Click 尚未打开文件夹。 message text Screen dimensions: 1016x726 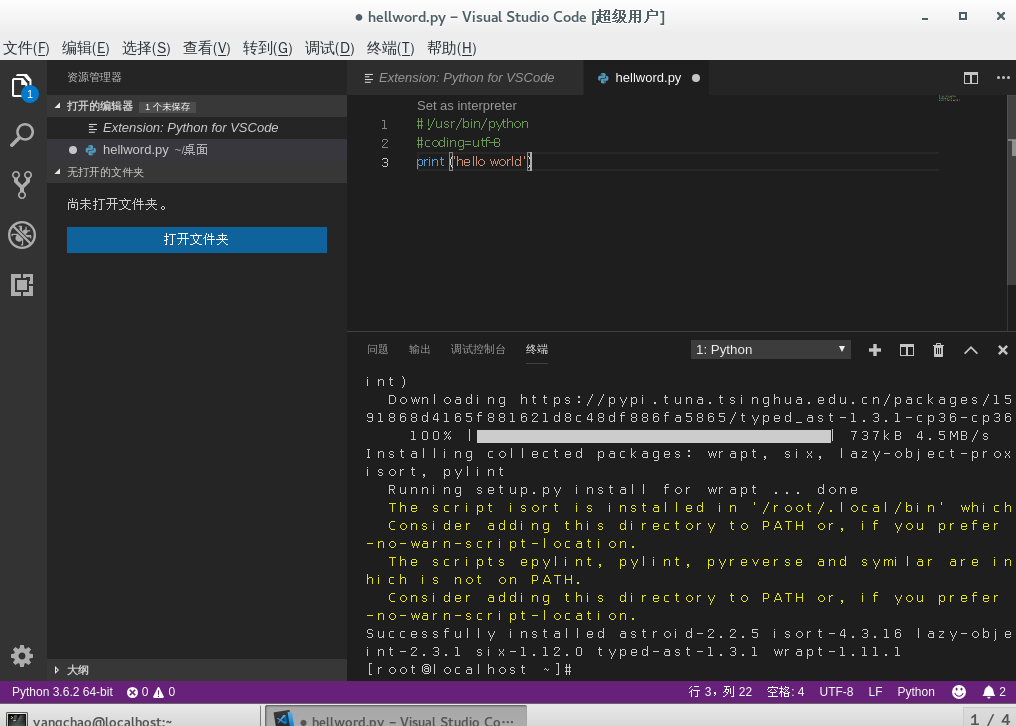pyautogui.click(x=118, y=204)
